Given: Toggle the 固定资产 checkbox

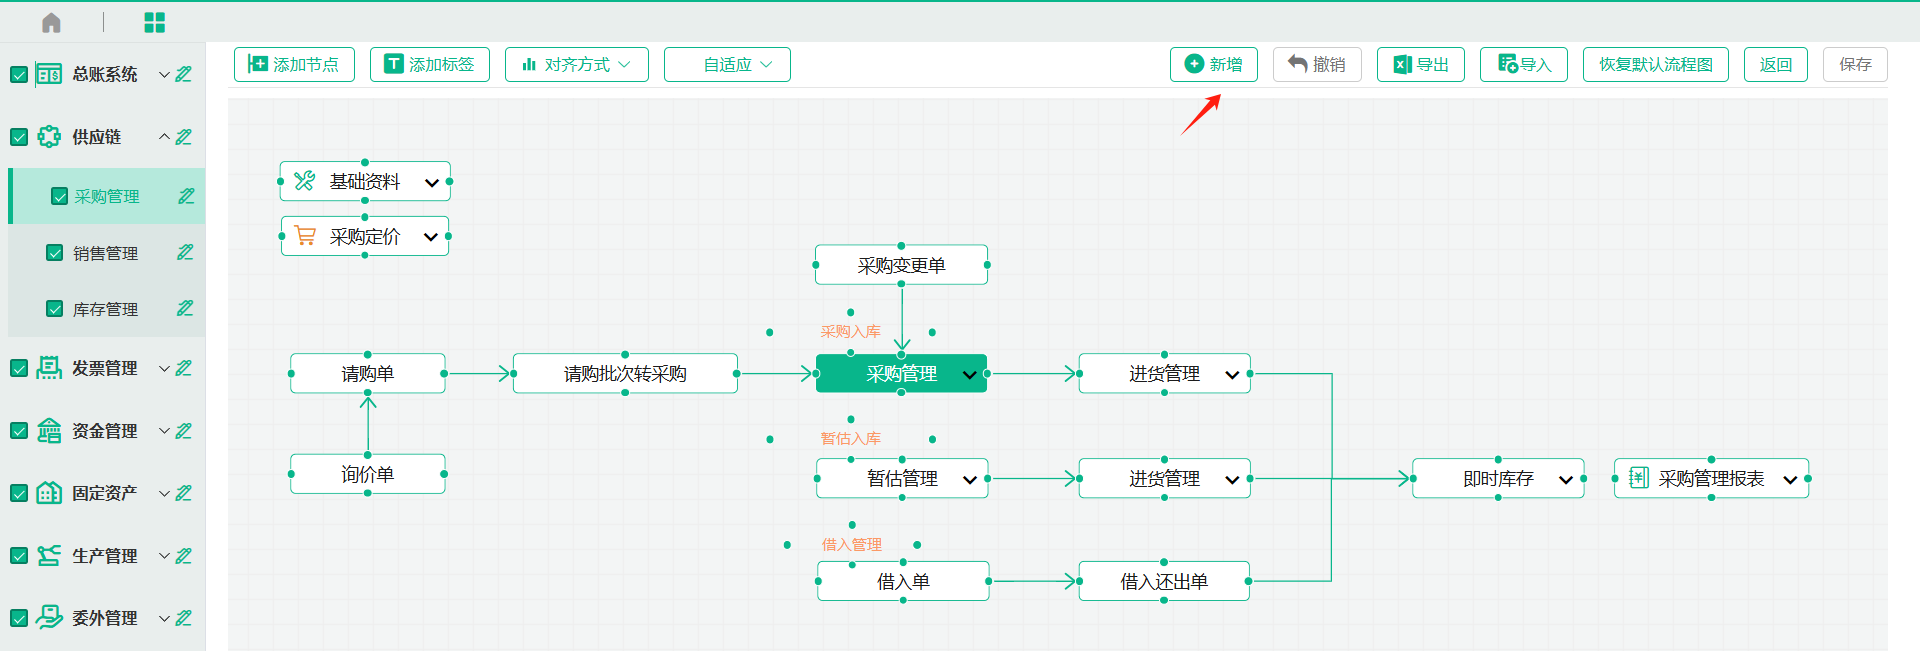Looking at the screenshot, I should (x=19, y=493).
